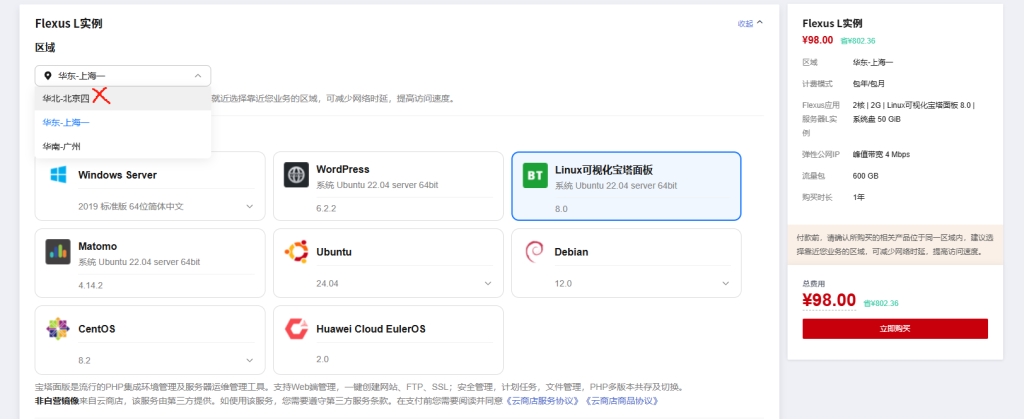The width and height of the screenshot is (1024, 419).
Task: Select the Linux可视化宝塔面板 image card
Action: click(x=626, y=186)
